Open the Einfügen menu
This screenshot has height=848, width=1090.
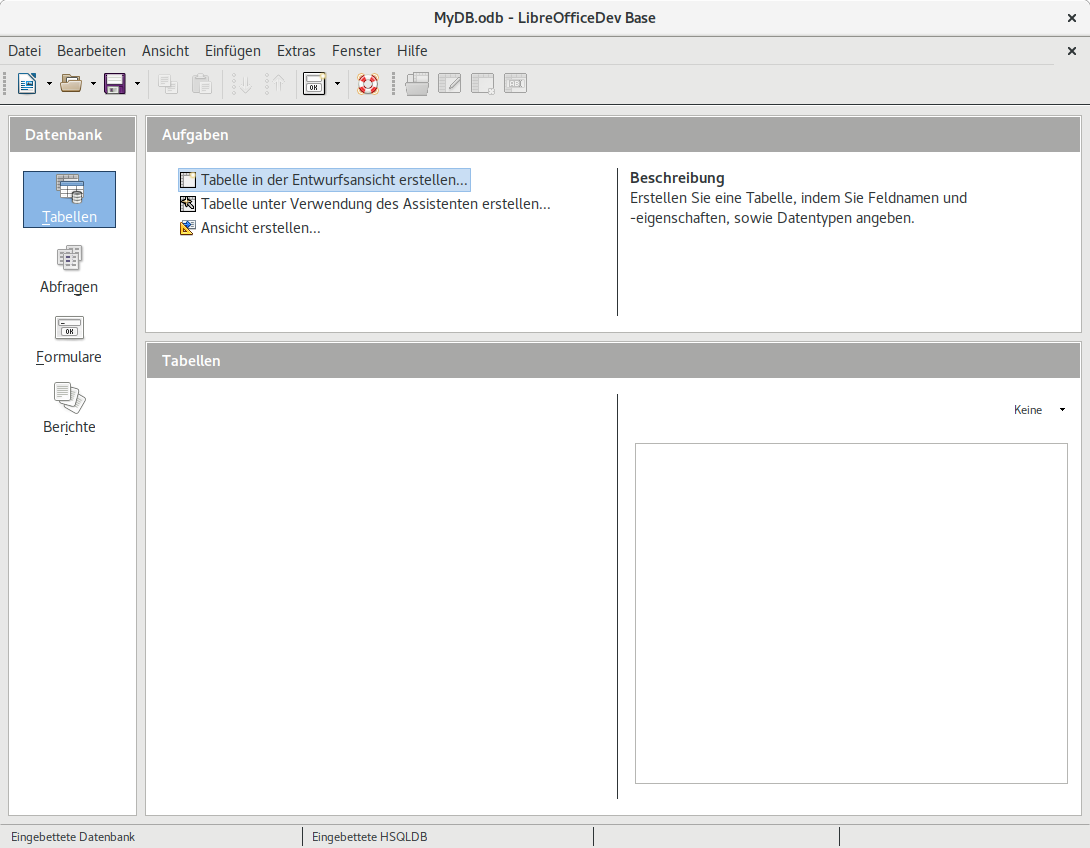(x=233, y=51)
